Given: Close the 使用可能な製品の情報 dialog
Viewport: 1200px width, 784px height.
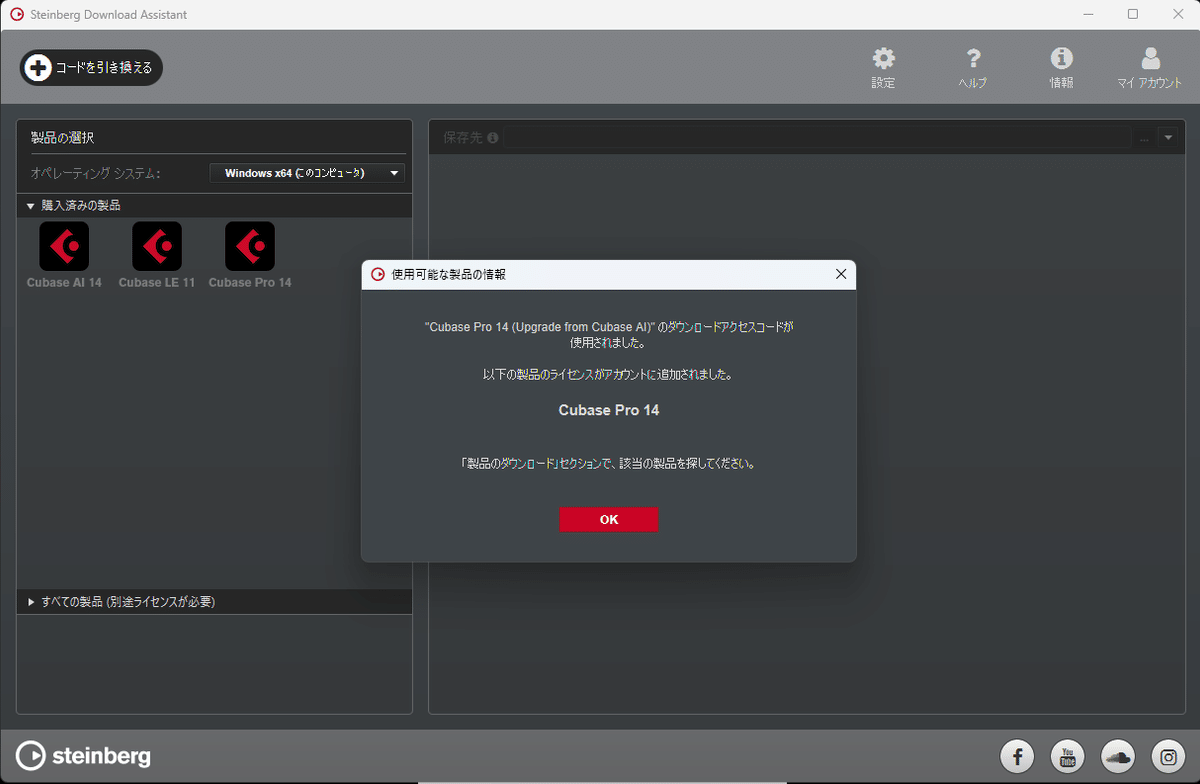Looking at the screenshot, I should pyautogui.click(x=840, y=274).
